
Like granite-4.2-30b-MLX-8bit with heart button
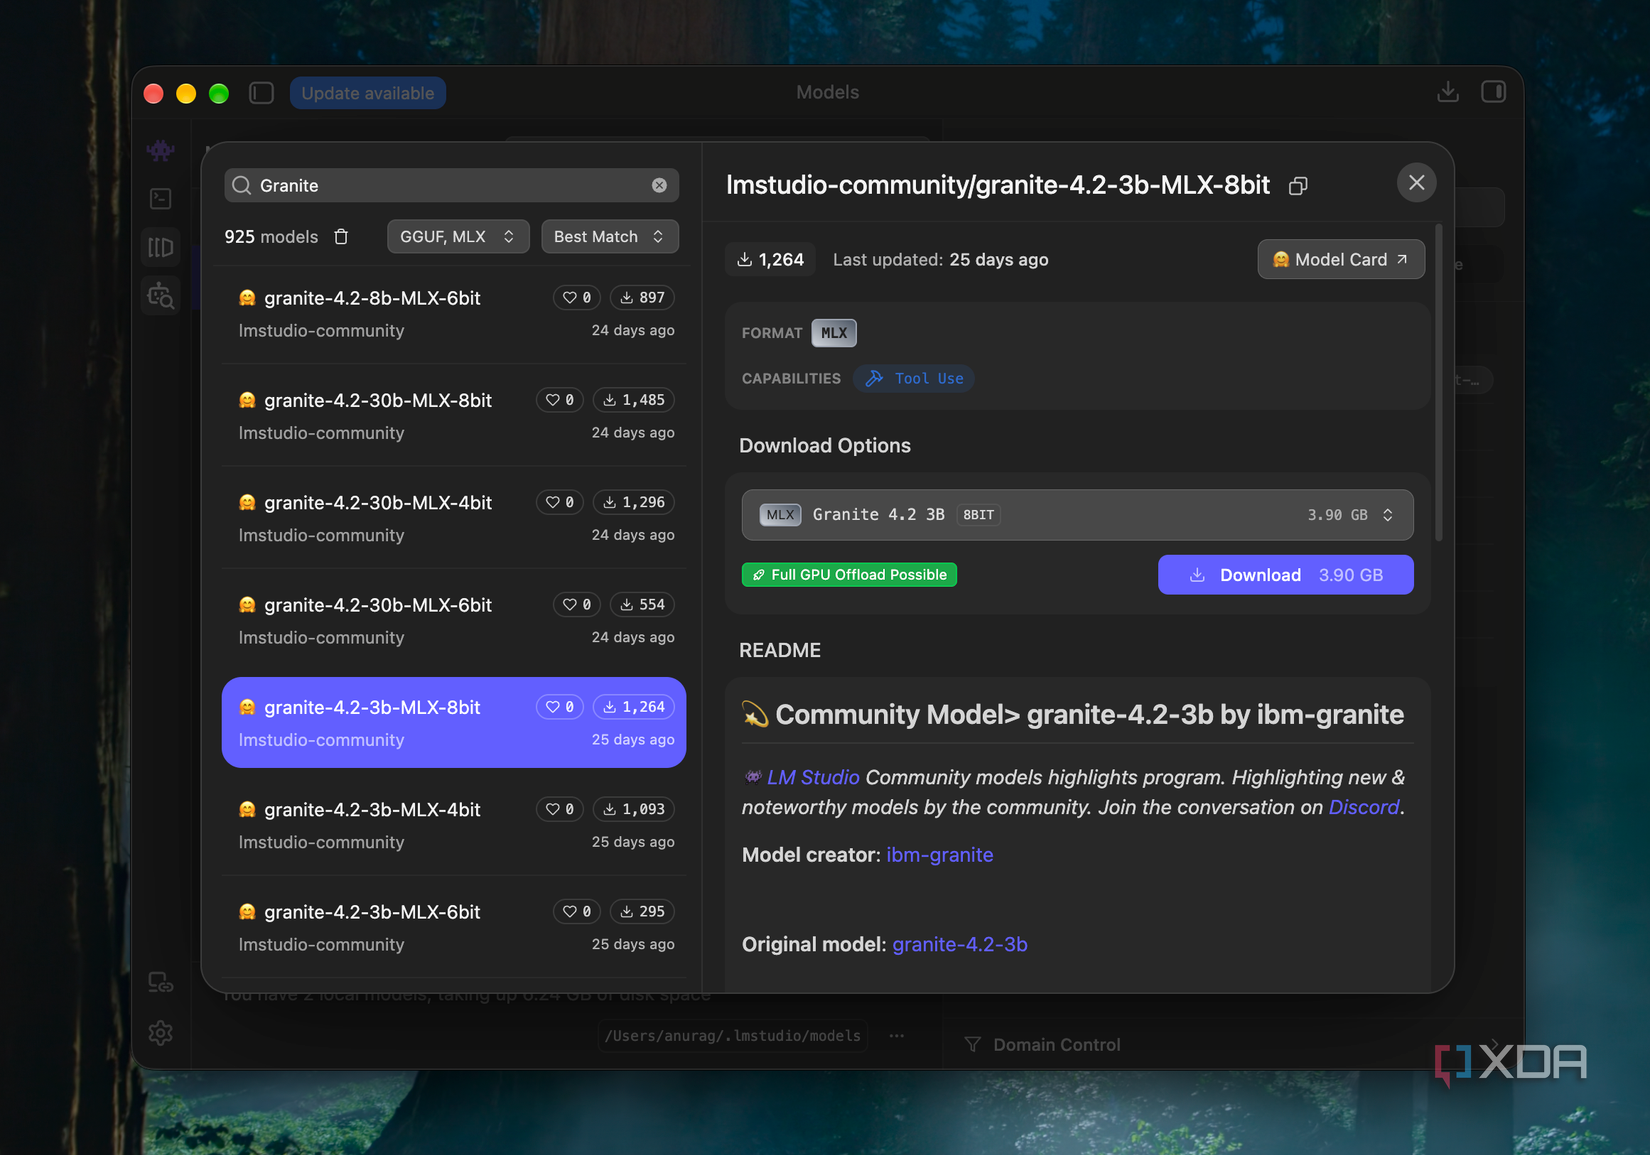(x=560, y=400)
